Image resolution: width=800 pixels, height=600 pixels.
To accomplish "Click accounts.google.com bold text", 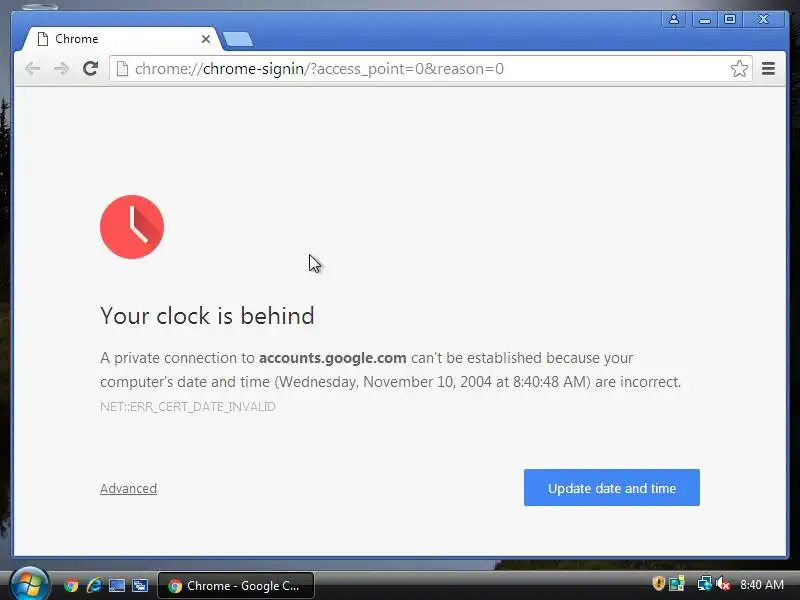I will pos(333,358).
